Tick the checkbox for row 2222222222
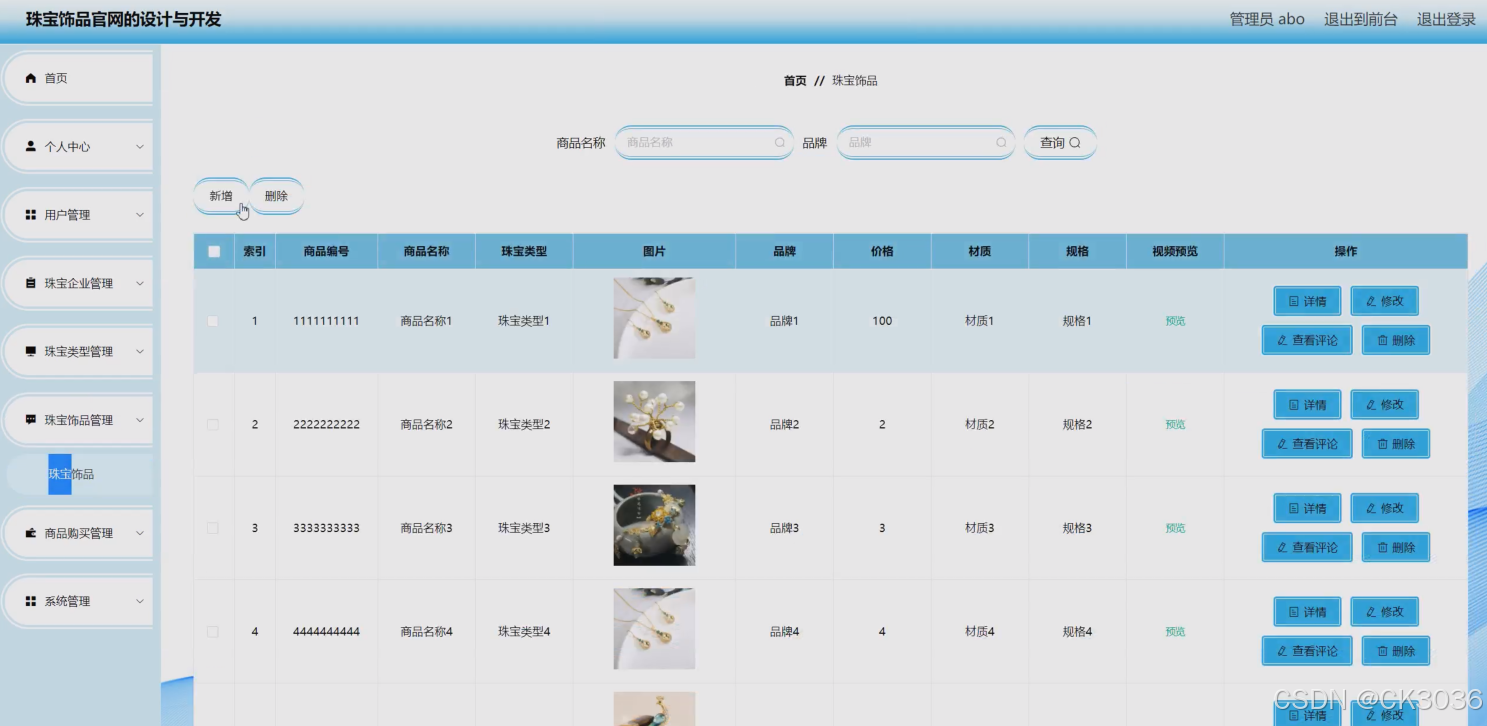1487x726 pixels. (212, 424)
